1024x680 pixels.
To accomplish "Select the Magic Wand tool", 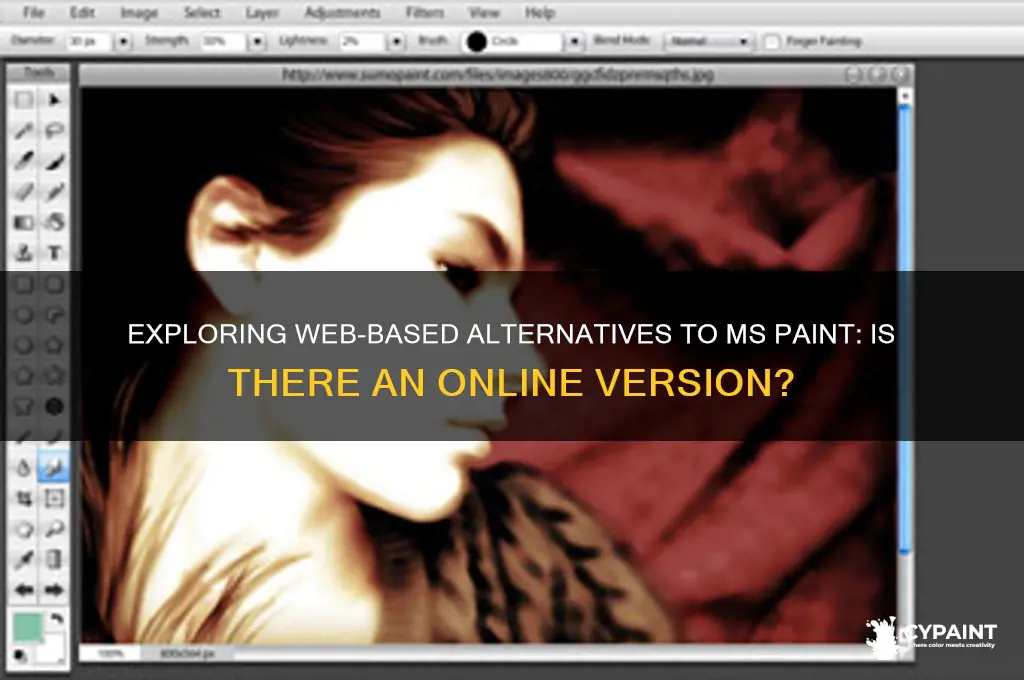I will [x=24, y=131].
